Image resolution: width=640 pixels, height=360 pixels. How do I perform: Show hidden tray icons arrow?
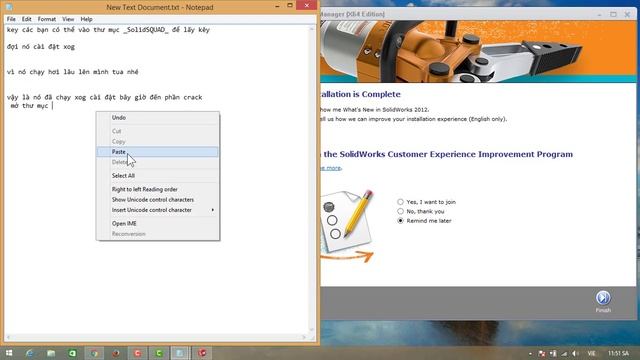click(x=530, y=353)
